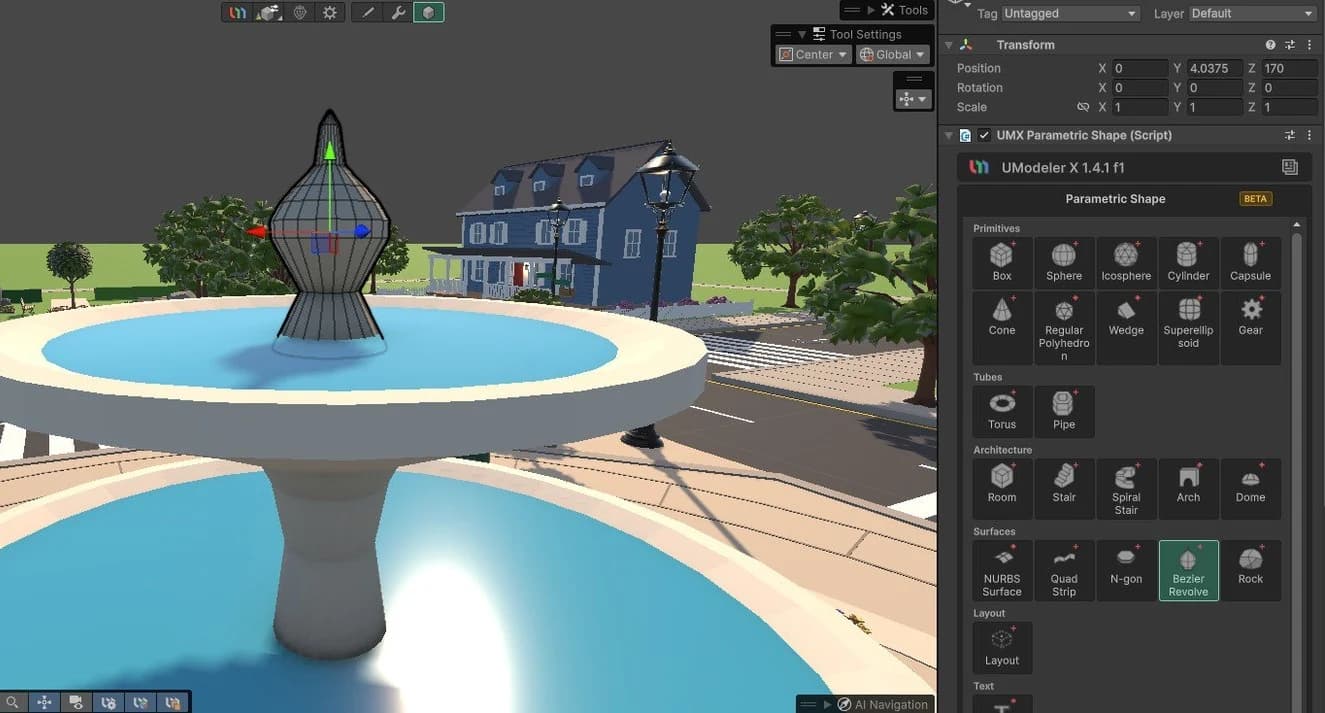Image resolution: width=1325 pixels, height=713 pixels.
Task: Collapse the UMX Parametric Shape component
Action: [949, 135]
